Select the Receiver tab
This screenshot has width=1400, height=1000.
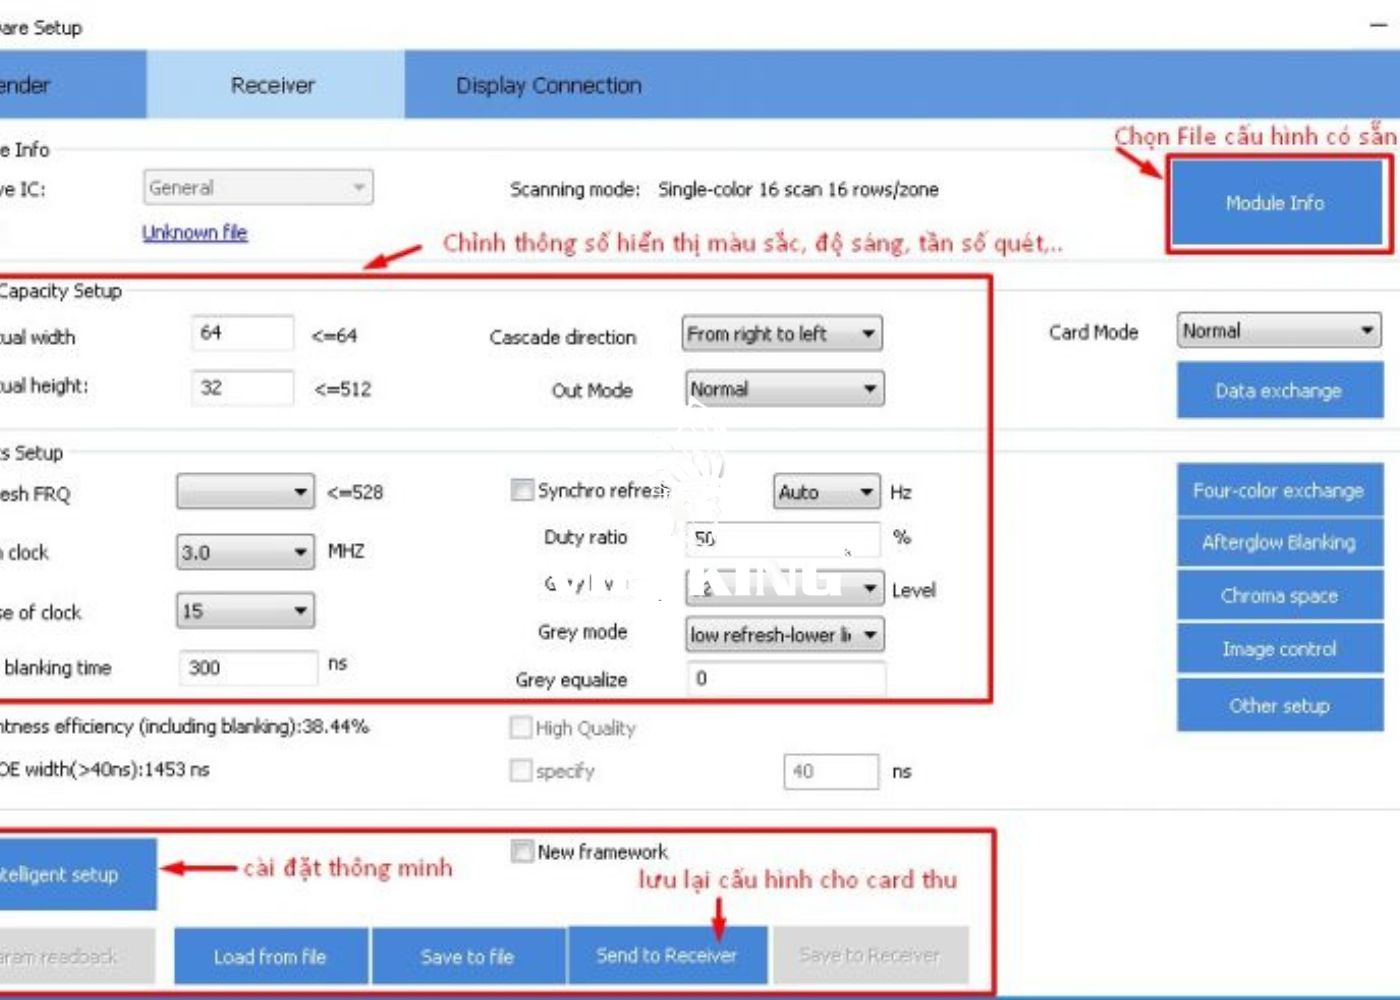click(273, 86)
